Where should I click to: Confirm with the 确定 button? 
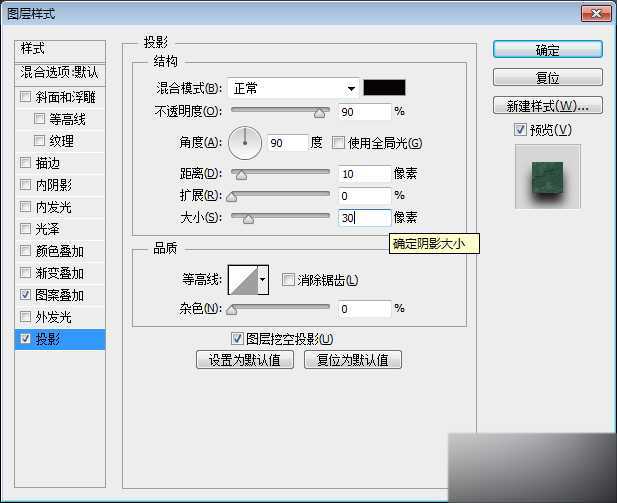coord(547,50)
